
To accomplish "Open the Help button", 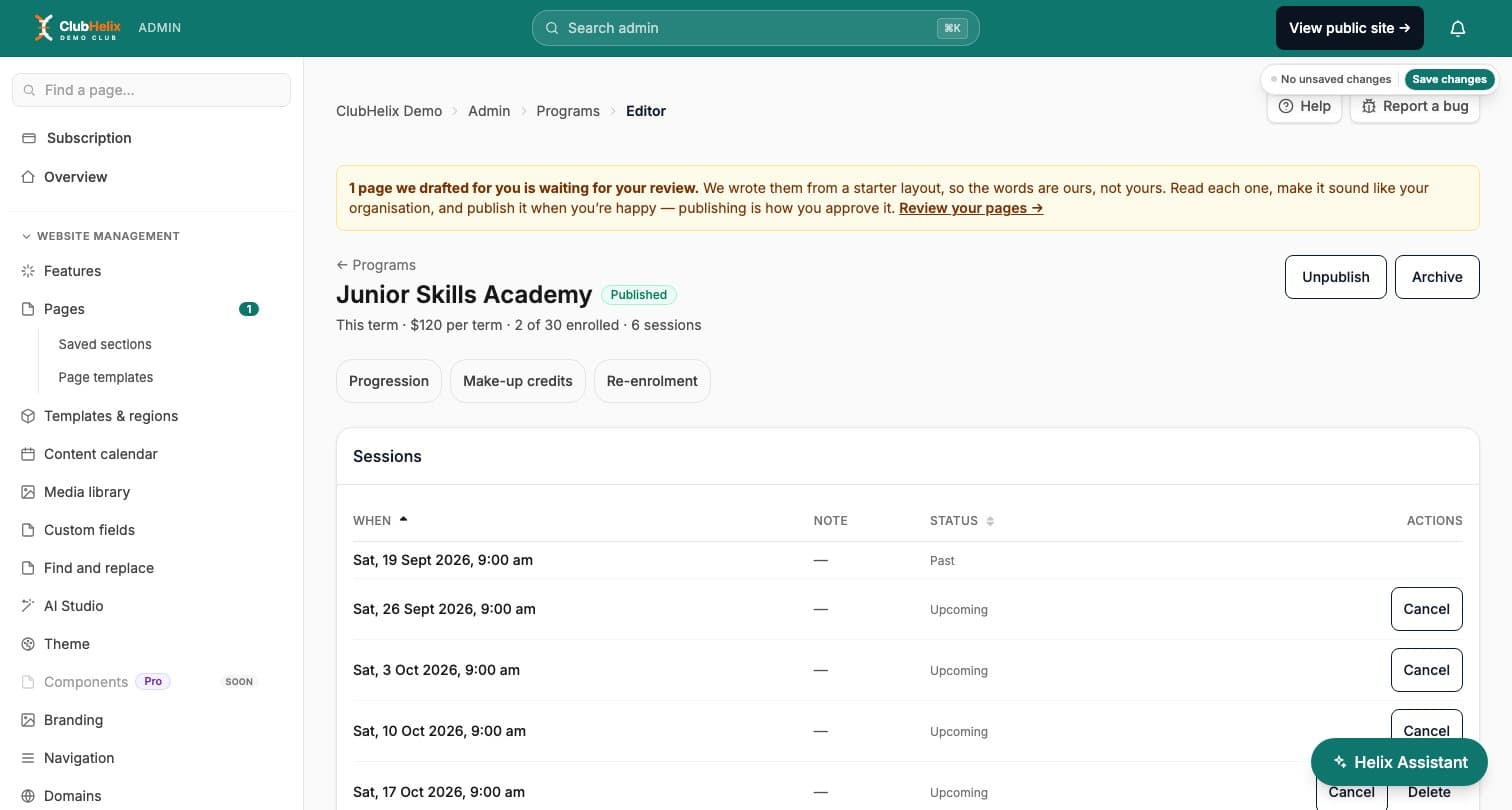I will click(1304, 106).
